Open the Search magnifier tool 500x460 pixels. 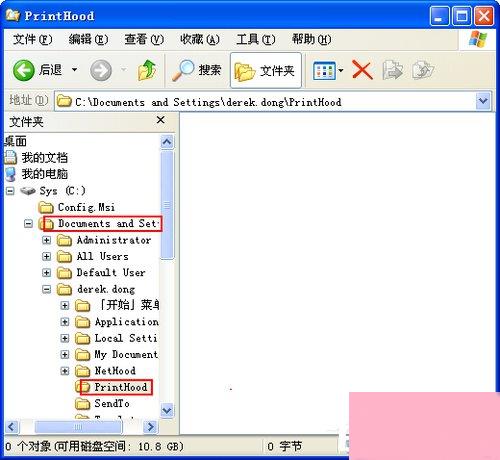pos(197,70)
